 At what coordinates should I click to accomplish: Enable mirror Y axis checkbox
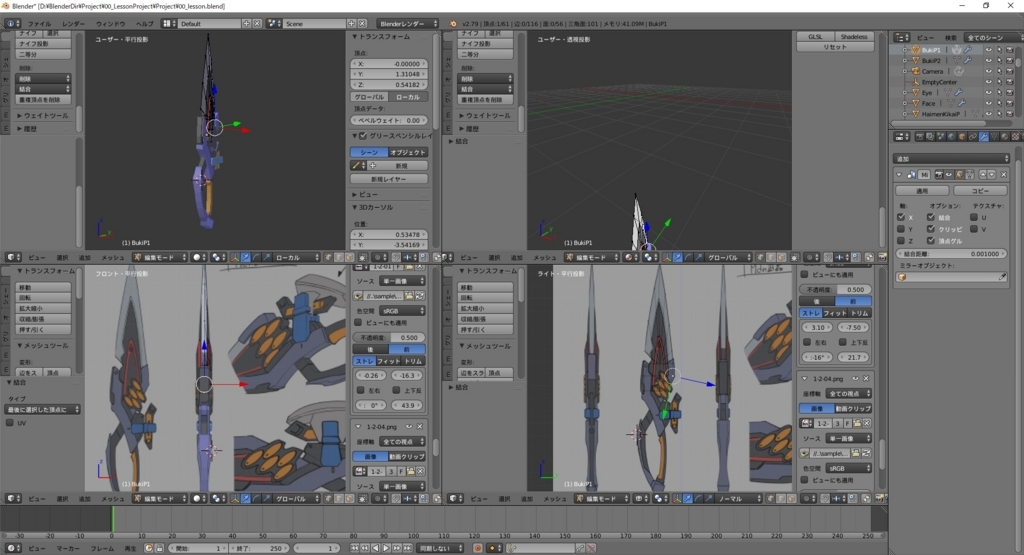(901, 229)
